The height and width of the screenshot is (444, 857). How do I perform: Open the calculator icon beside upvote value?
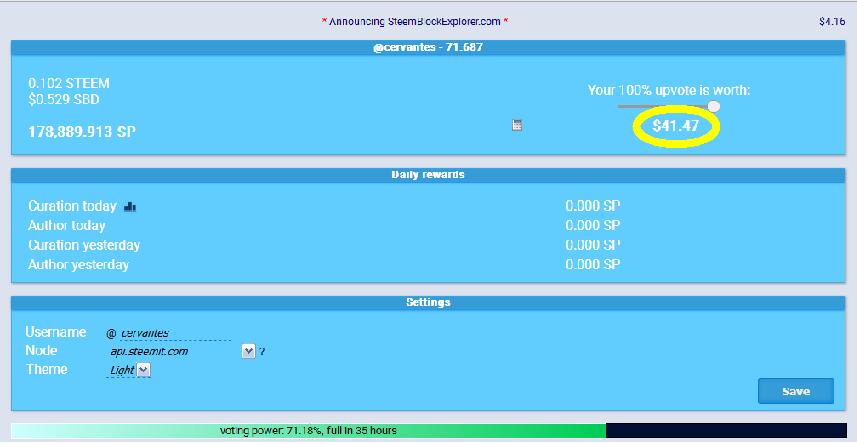pyautogui.click(x=517, y=125)
